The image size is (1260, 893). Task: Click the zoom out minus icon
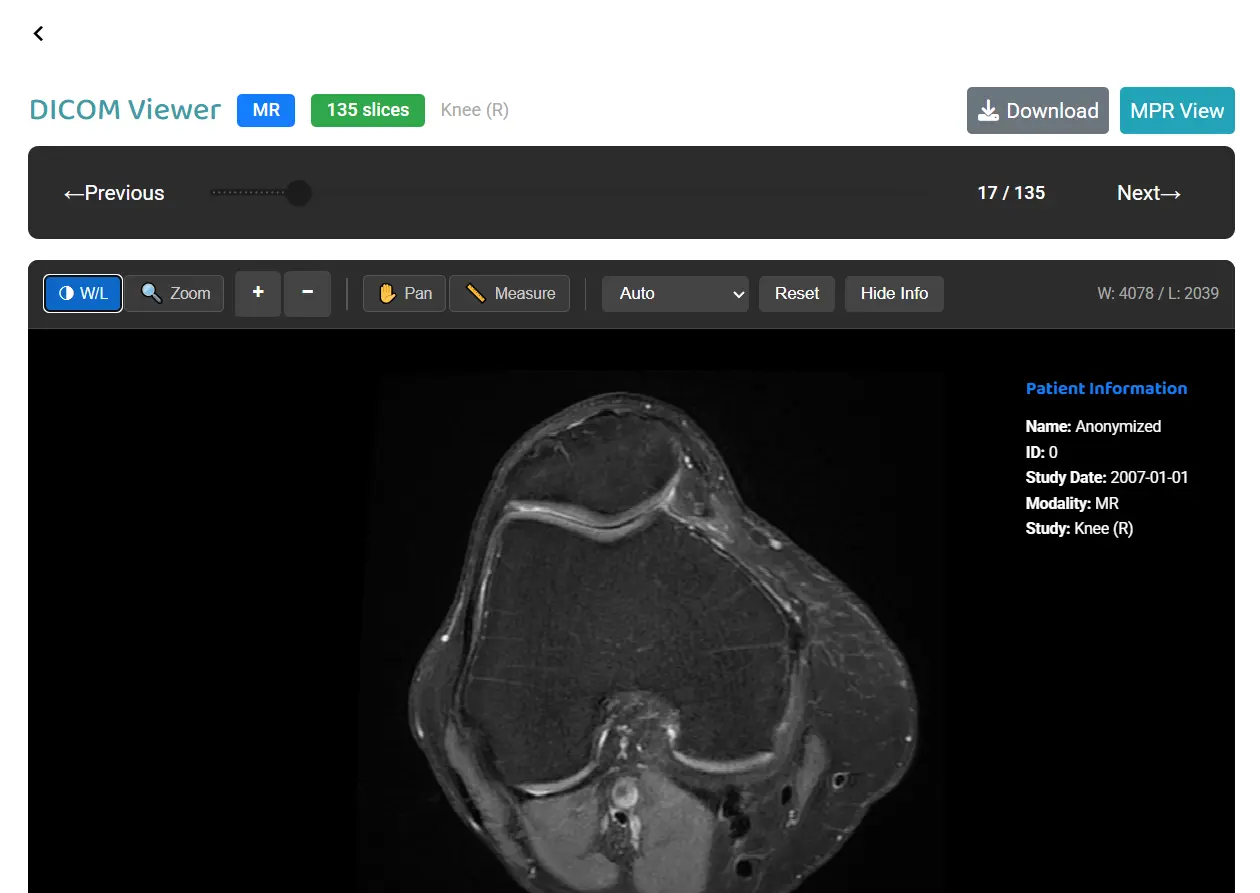[x=307, y=293]
